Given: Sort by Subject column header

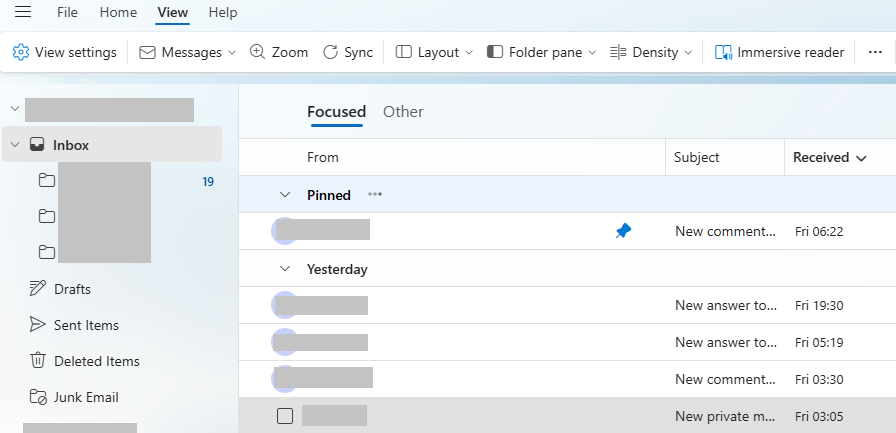Looking at the screenshot, I should 697,158.
